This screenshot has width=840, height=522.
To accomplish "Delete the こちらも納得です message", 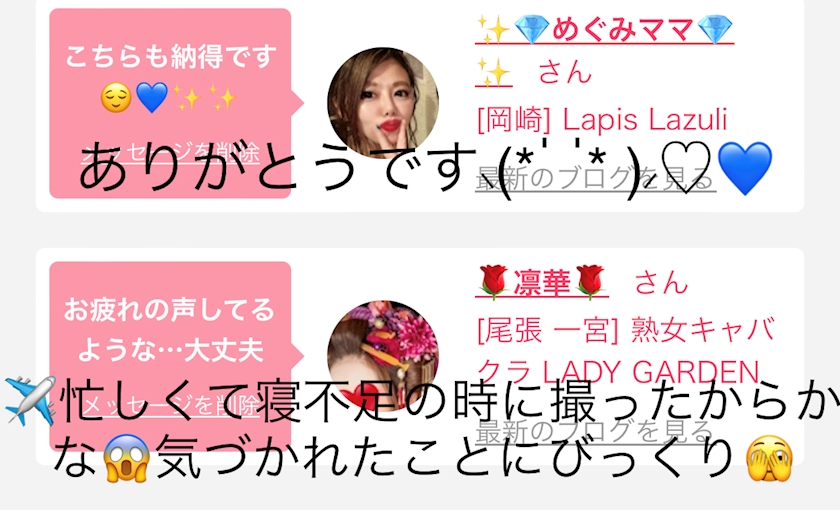I will point(170,154).
